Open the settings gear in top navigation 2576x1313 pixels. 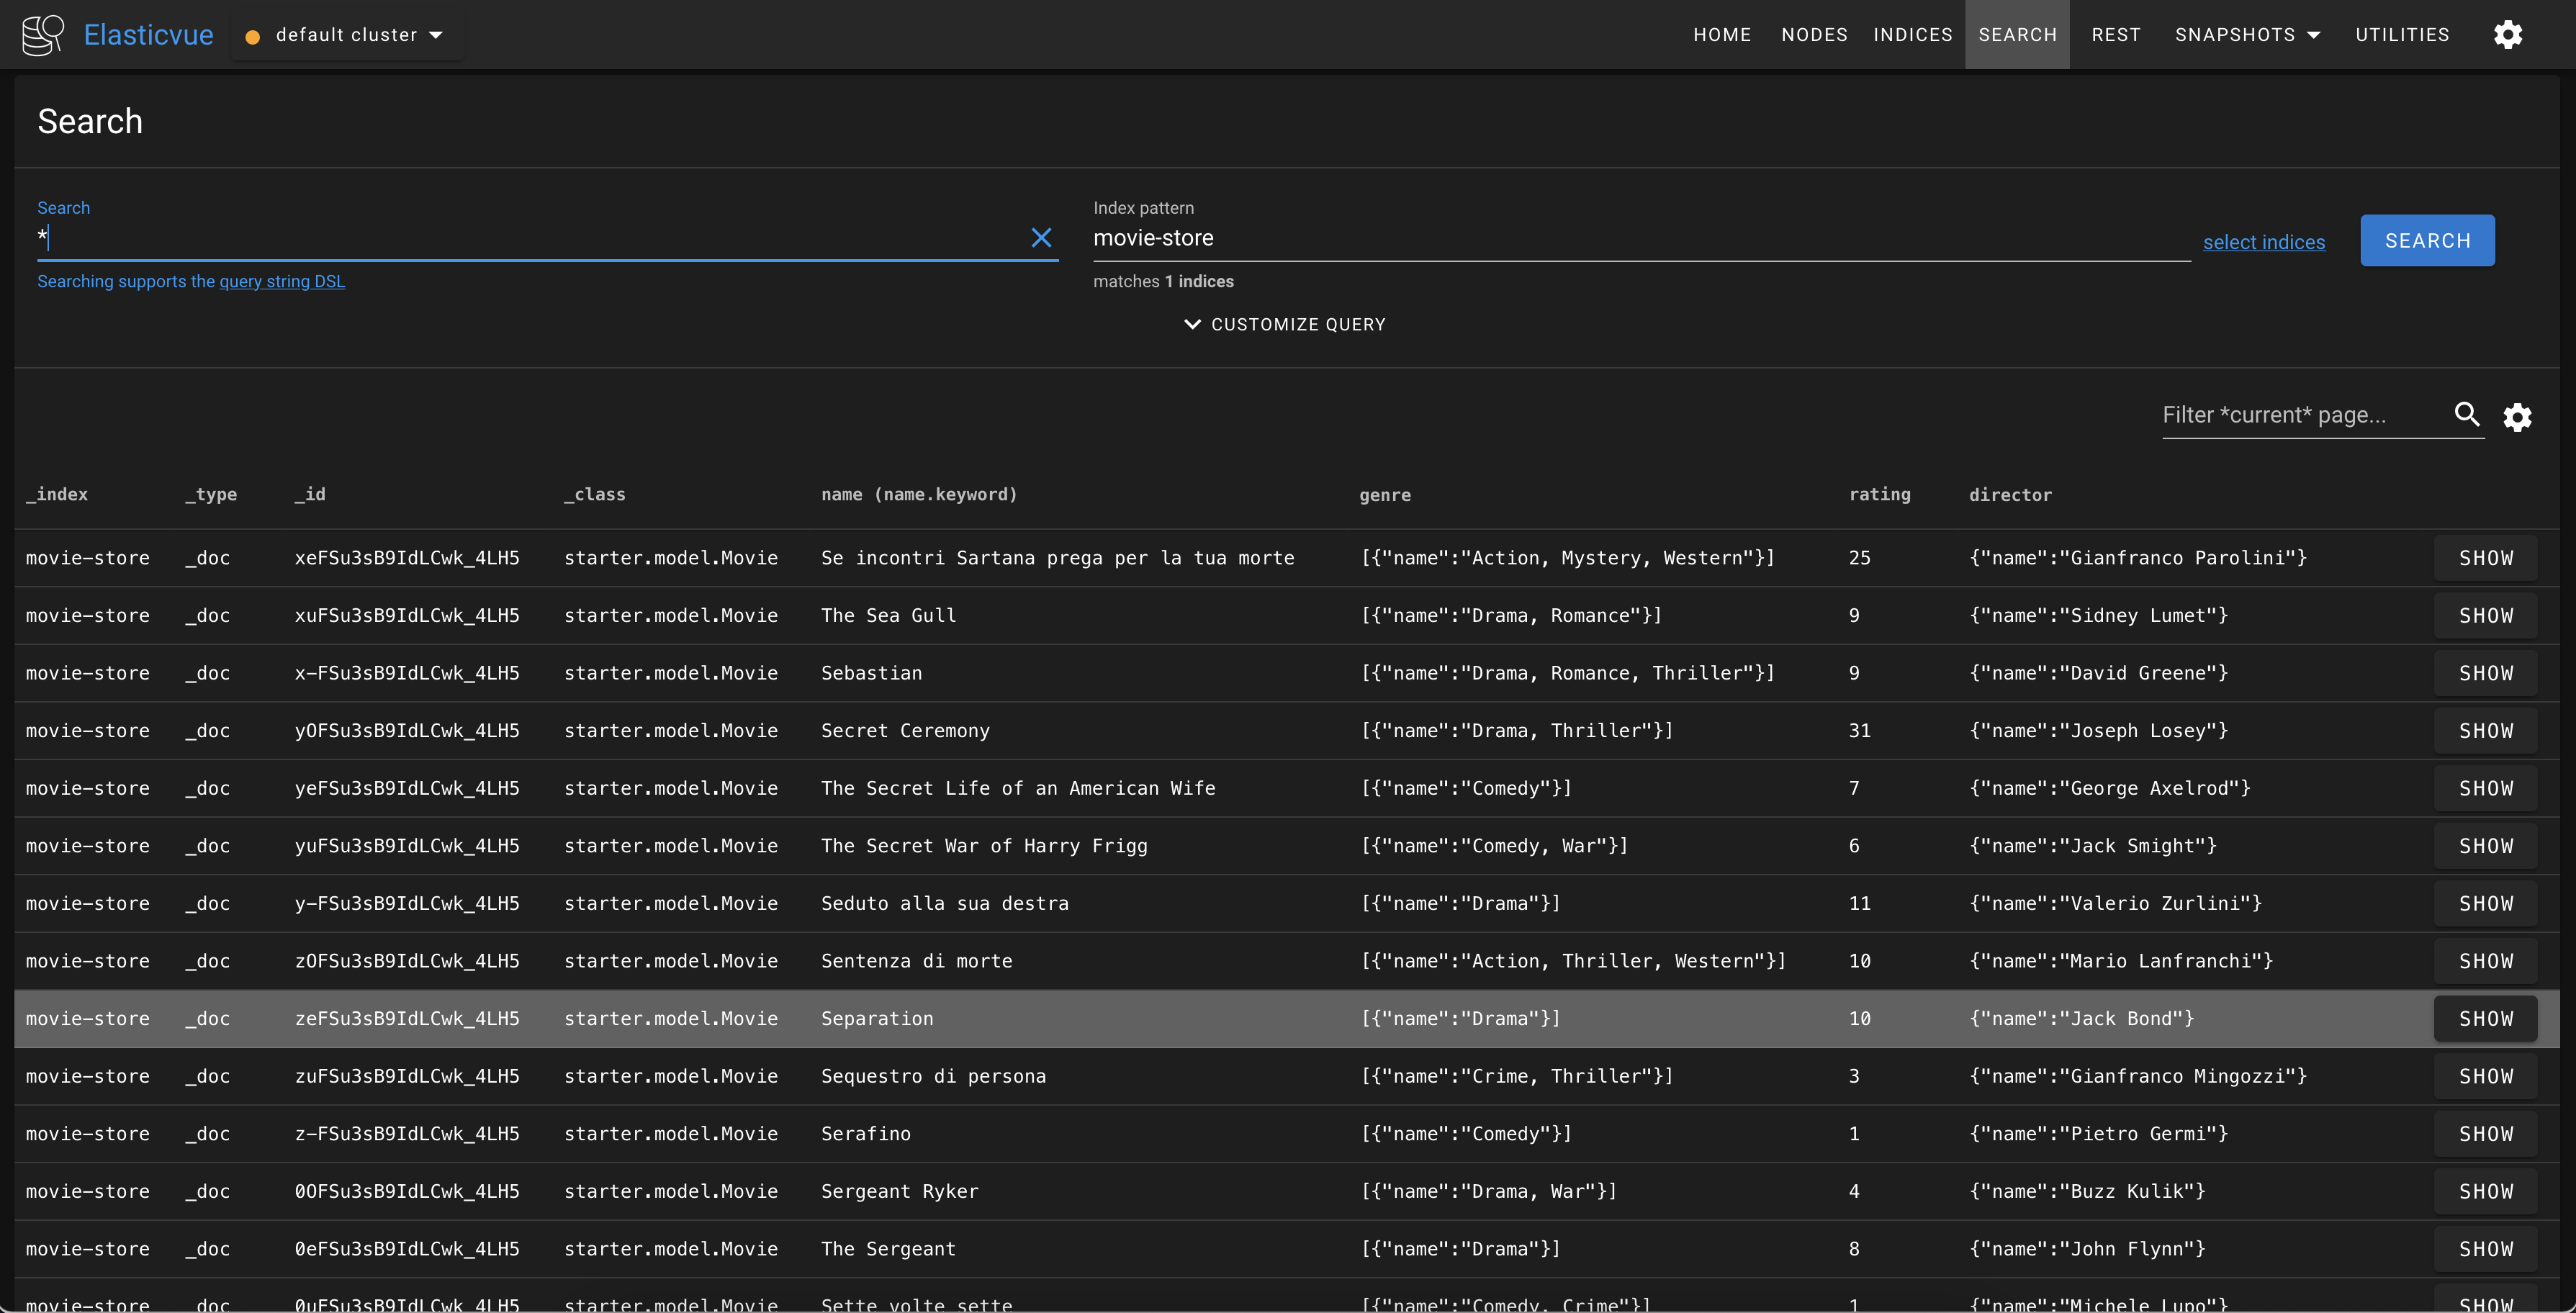[2507, 35]
